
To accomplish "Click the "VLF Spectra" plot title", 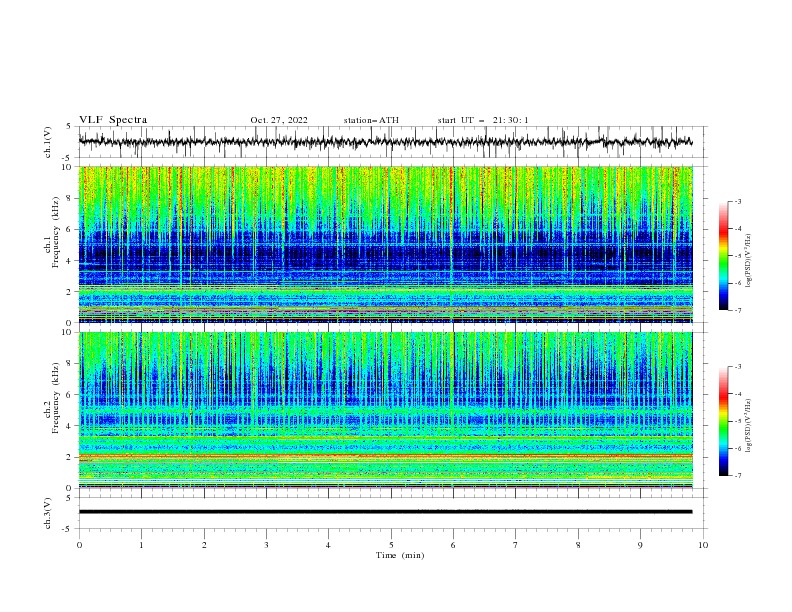I will pos(113,120).
